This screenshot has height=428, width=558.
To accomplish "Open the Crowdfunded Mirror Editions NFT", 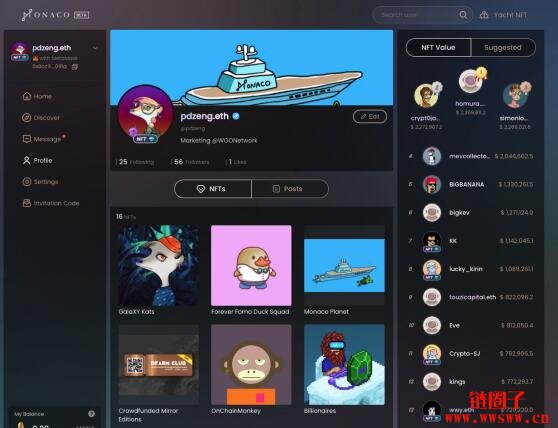I will (x=158, y=365).
